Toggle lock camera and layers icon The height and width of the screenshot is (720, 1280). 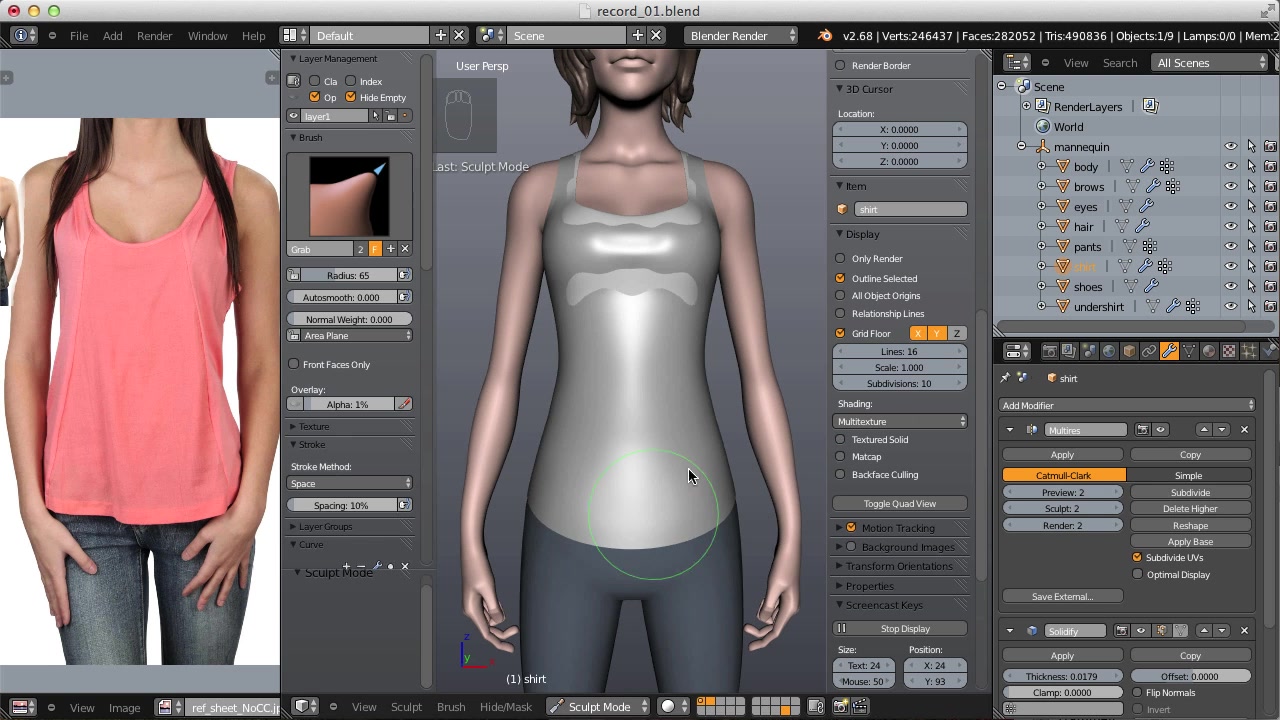816,706
